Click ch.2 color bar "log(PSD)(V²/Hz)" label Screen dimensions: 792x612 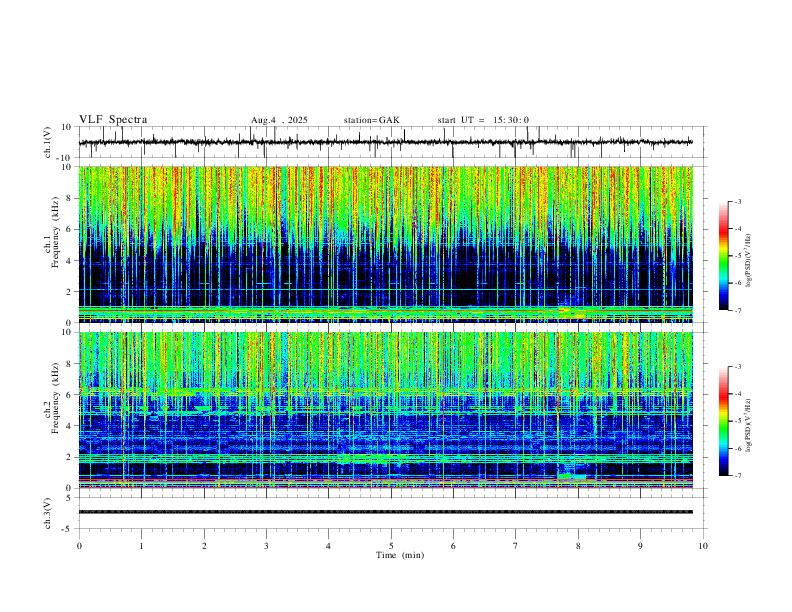(748, 425)
